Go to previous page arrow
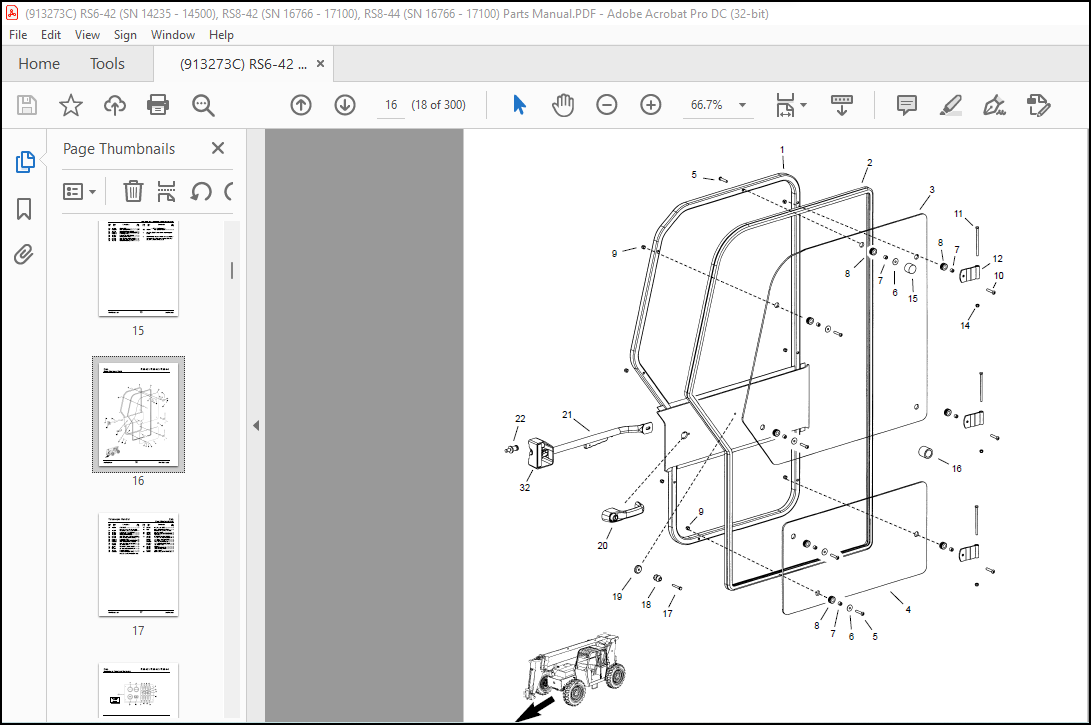Image resolution: width=1091 pixels, height=725 pixels. pos(301,105)
